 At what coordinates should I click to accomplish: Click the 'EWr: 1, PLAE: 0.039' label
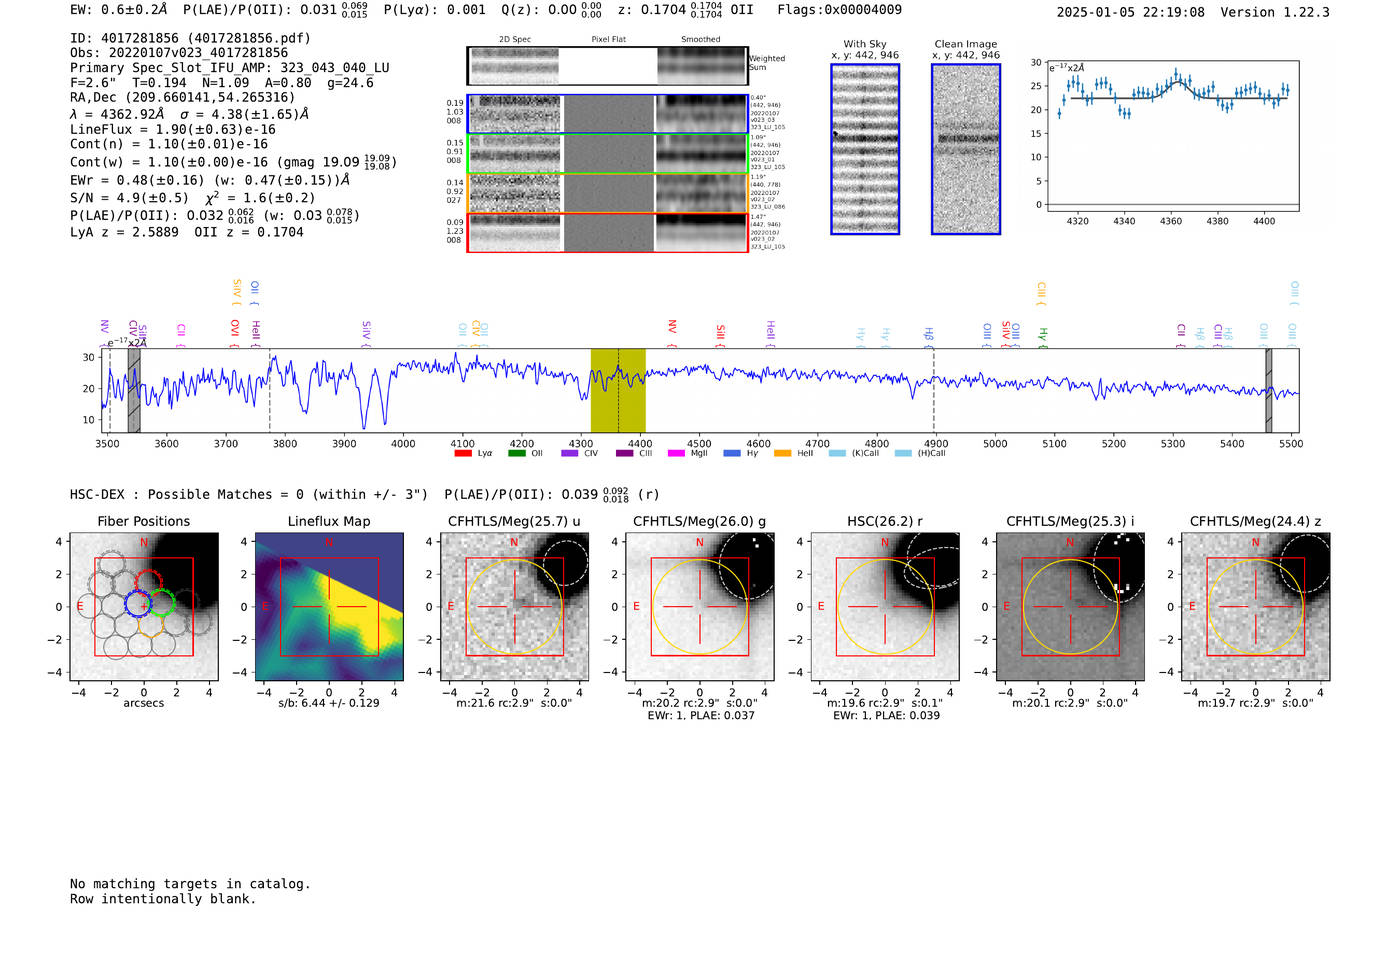pyautogui.click(x=886, y=716)
